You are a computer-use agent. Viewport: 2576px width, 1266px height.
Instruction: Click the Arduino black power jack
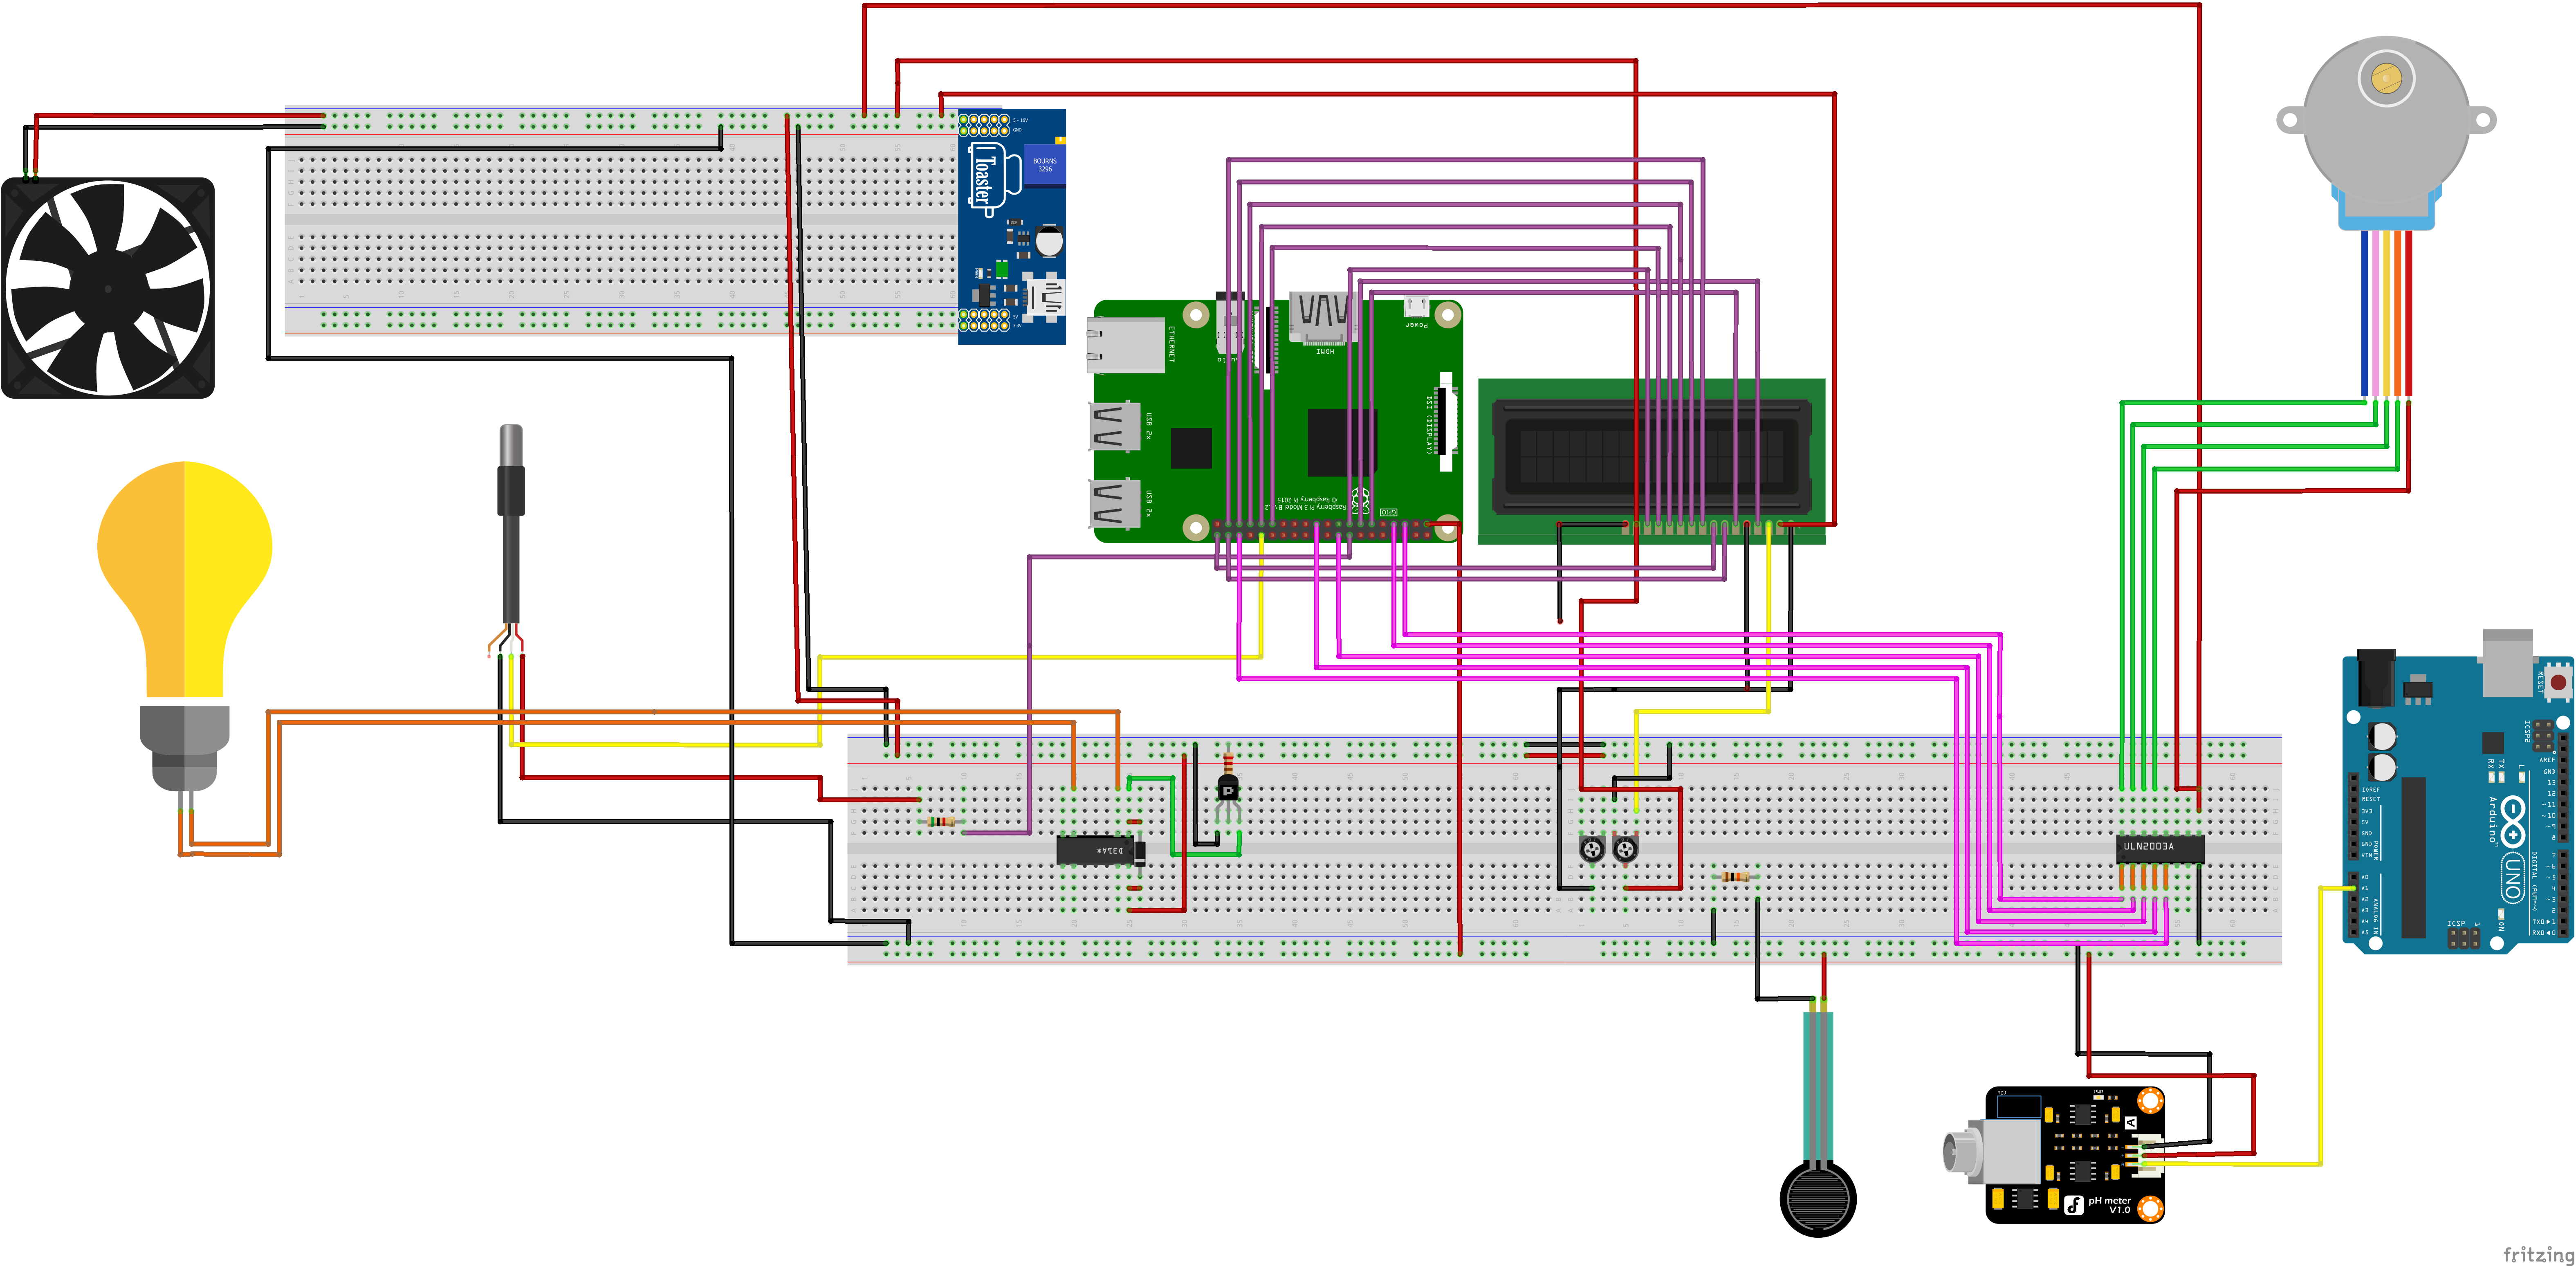(2376, 678)
